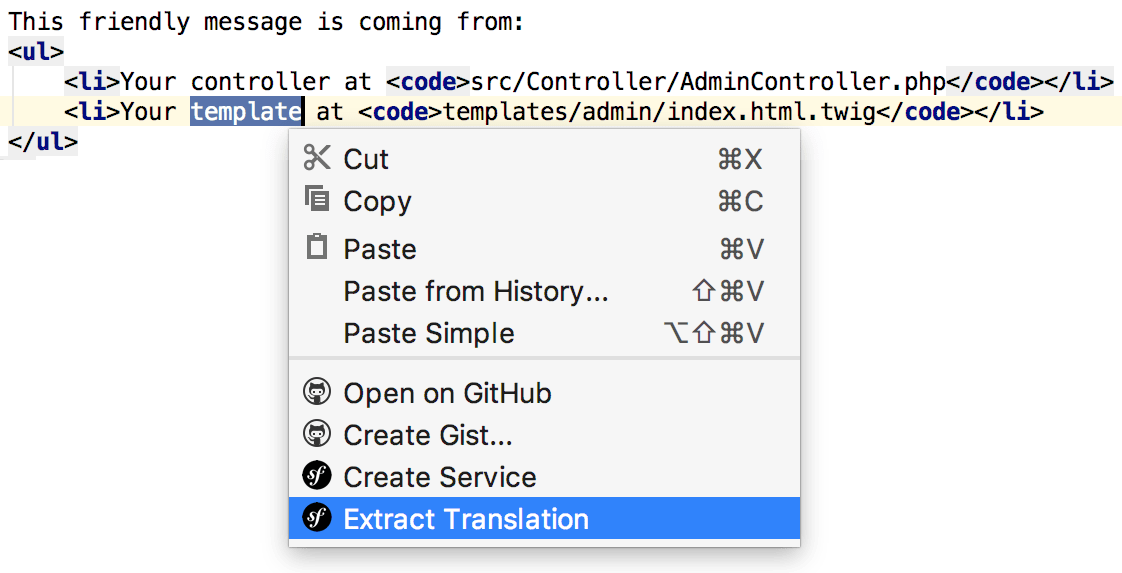Click text src/Controller/AdminController.php
The image size is (1122, 573).
(x=708, y=81)
